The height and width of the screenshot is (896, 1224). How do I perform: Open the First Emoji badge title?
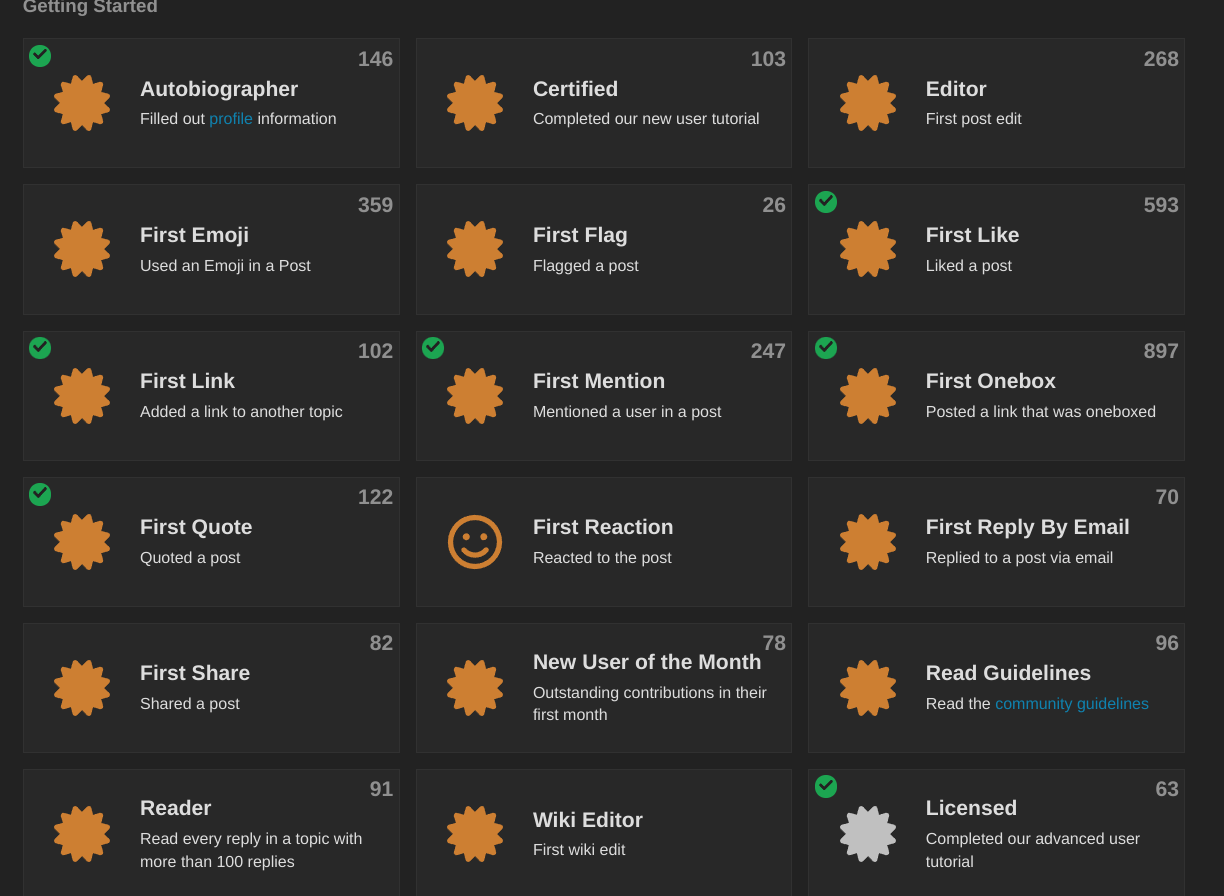coord(194,235)
